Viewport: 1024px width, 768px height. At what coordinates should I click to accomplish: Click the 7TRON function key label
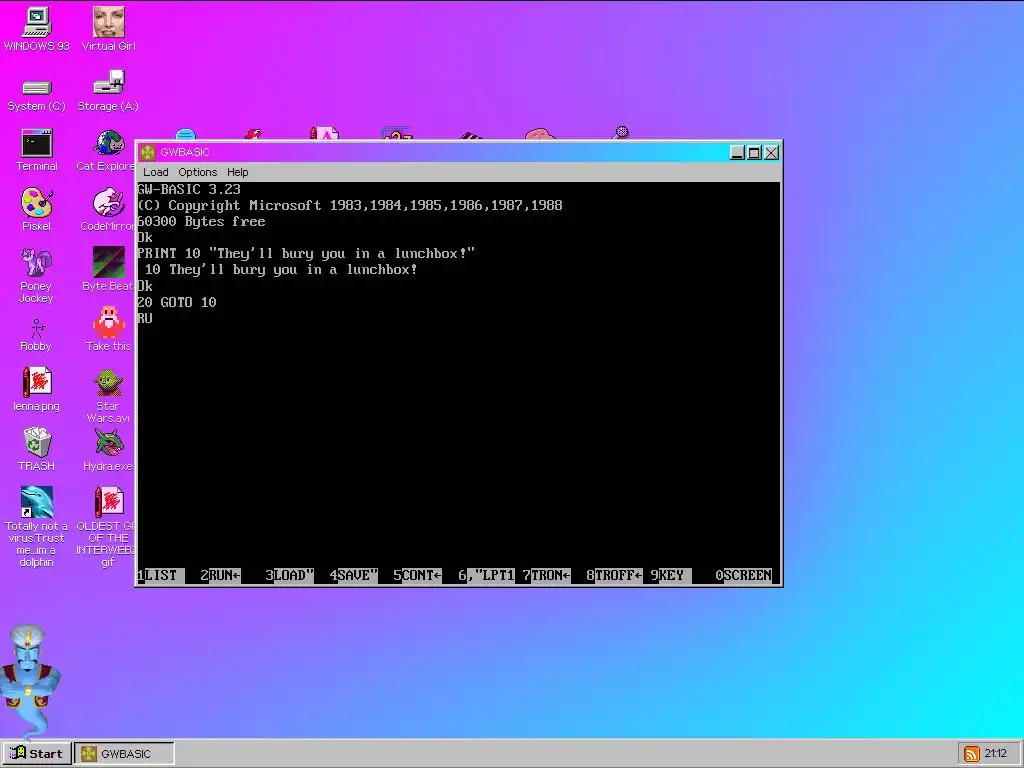[x=546, y=575]
